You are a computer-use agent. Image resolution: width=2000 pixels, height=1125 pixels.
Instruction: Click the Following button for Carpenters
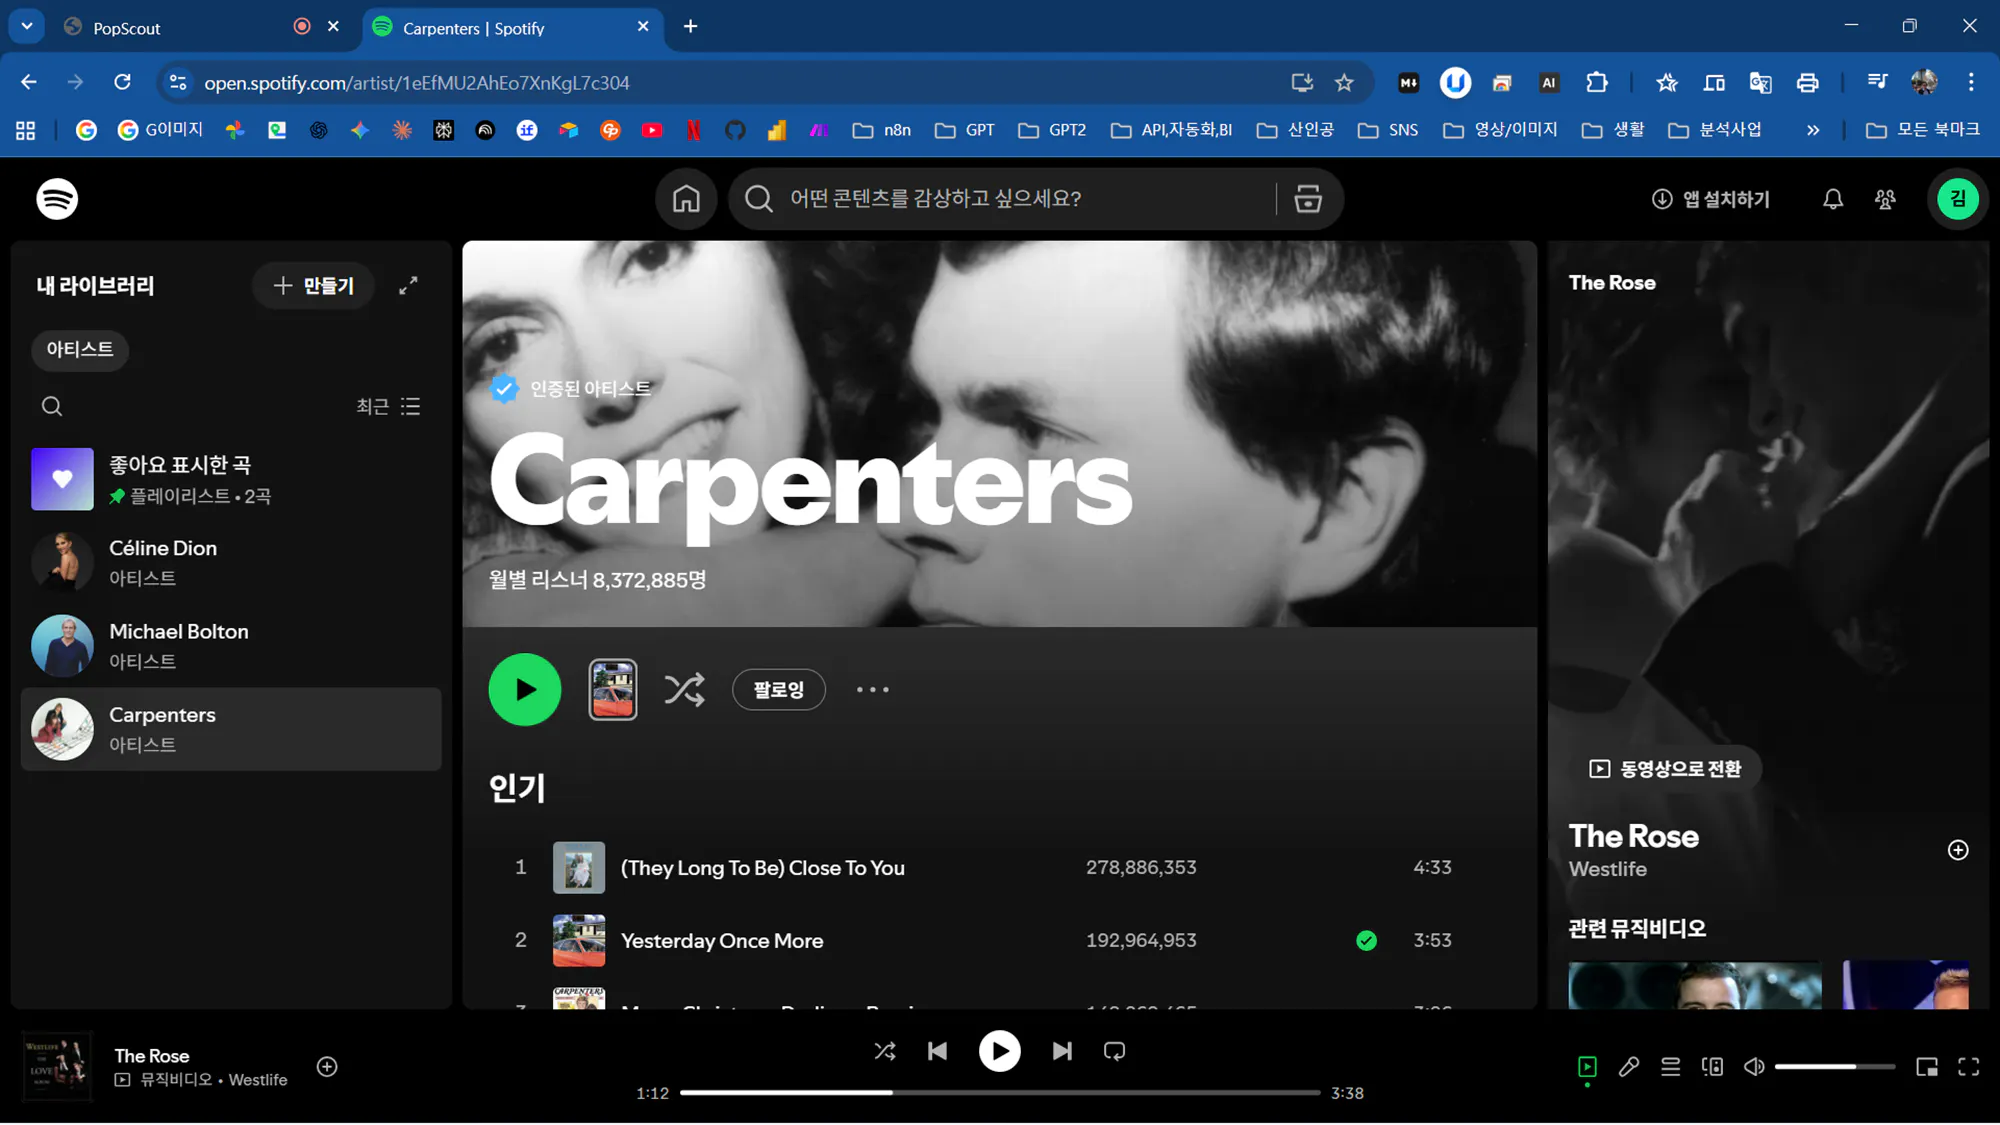tap(778, 690)
